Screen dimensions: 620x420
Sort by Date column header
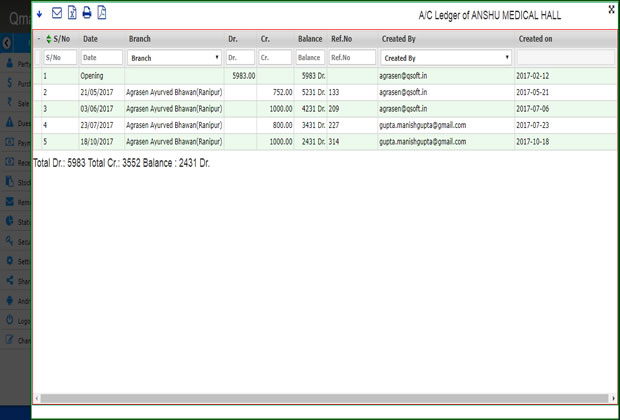pyautogui.click(x=90, y=39)
